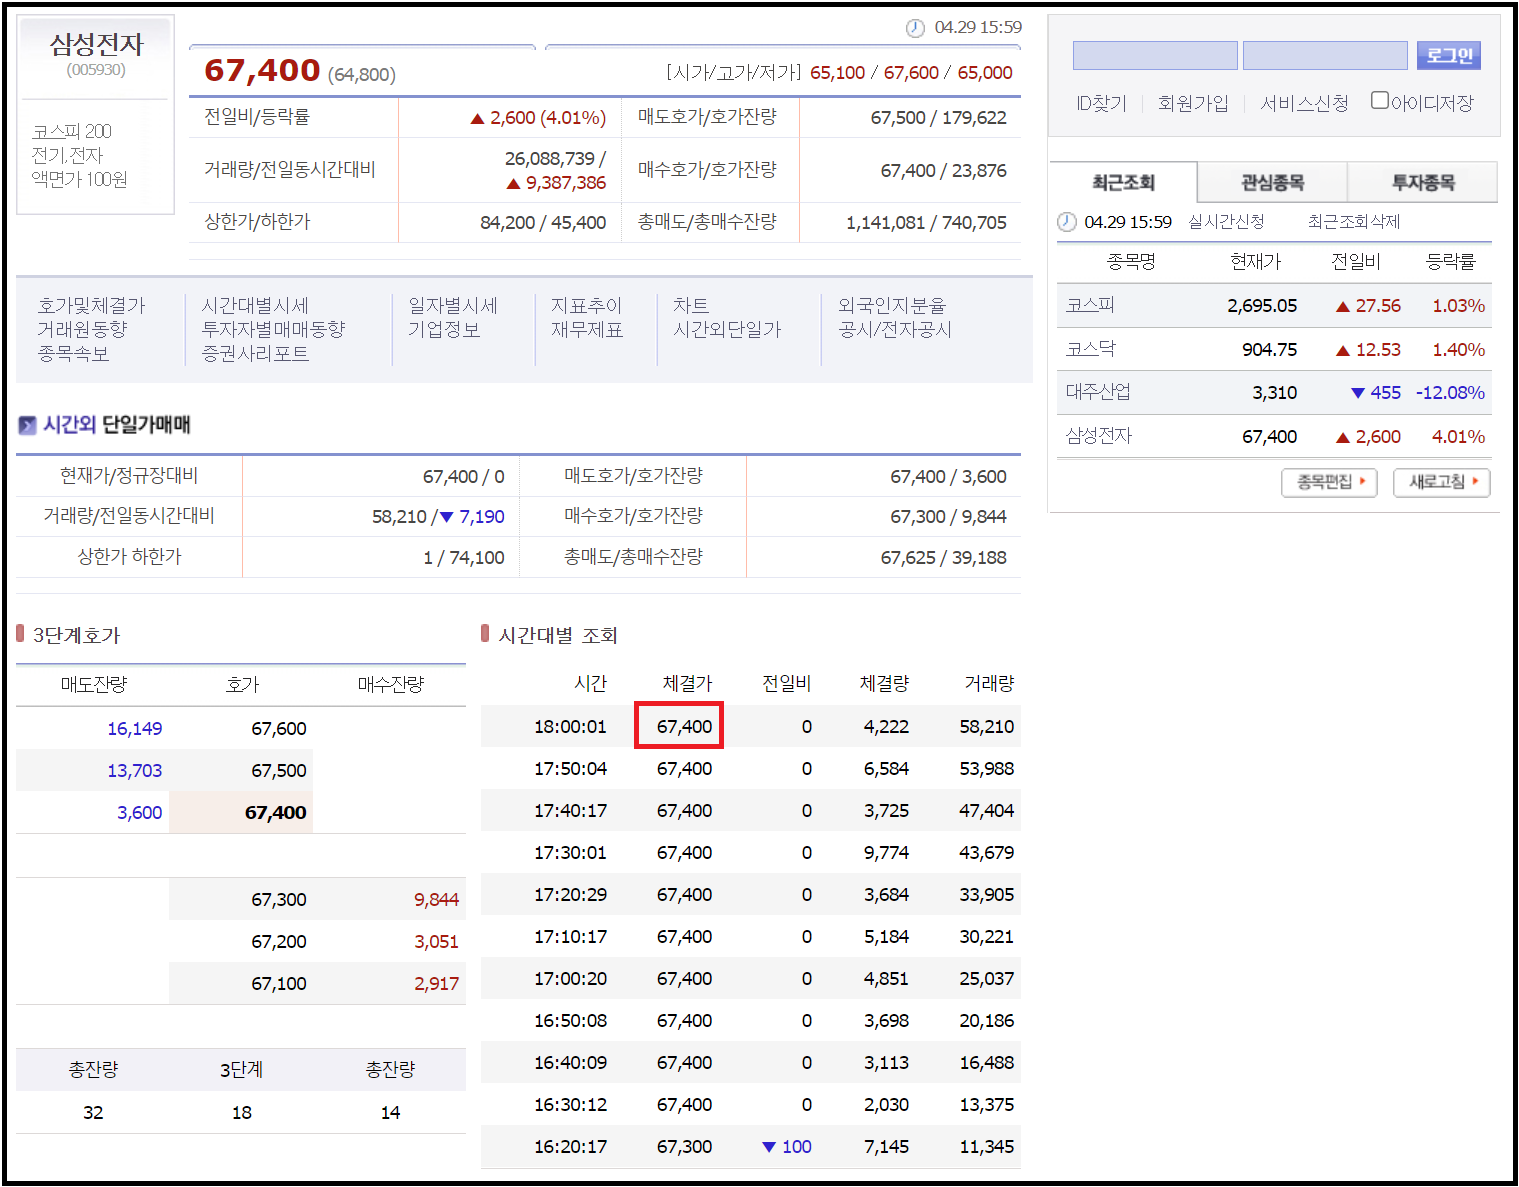Image resolution: width=1519 pixels, height=1187 pixels.
Task: Click the 18:00:01 time entry
Action: (x=570, y=727)
